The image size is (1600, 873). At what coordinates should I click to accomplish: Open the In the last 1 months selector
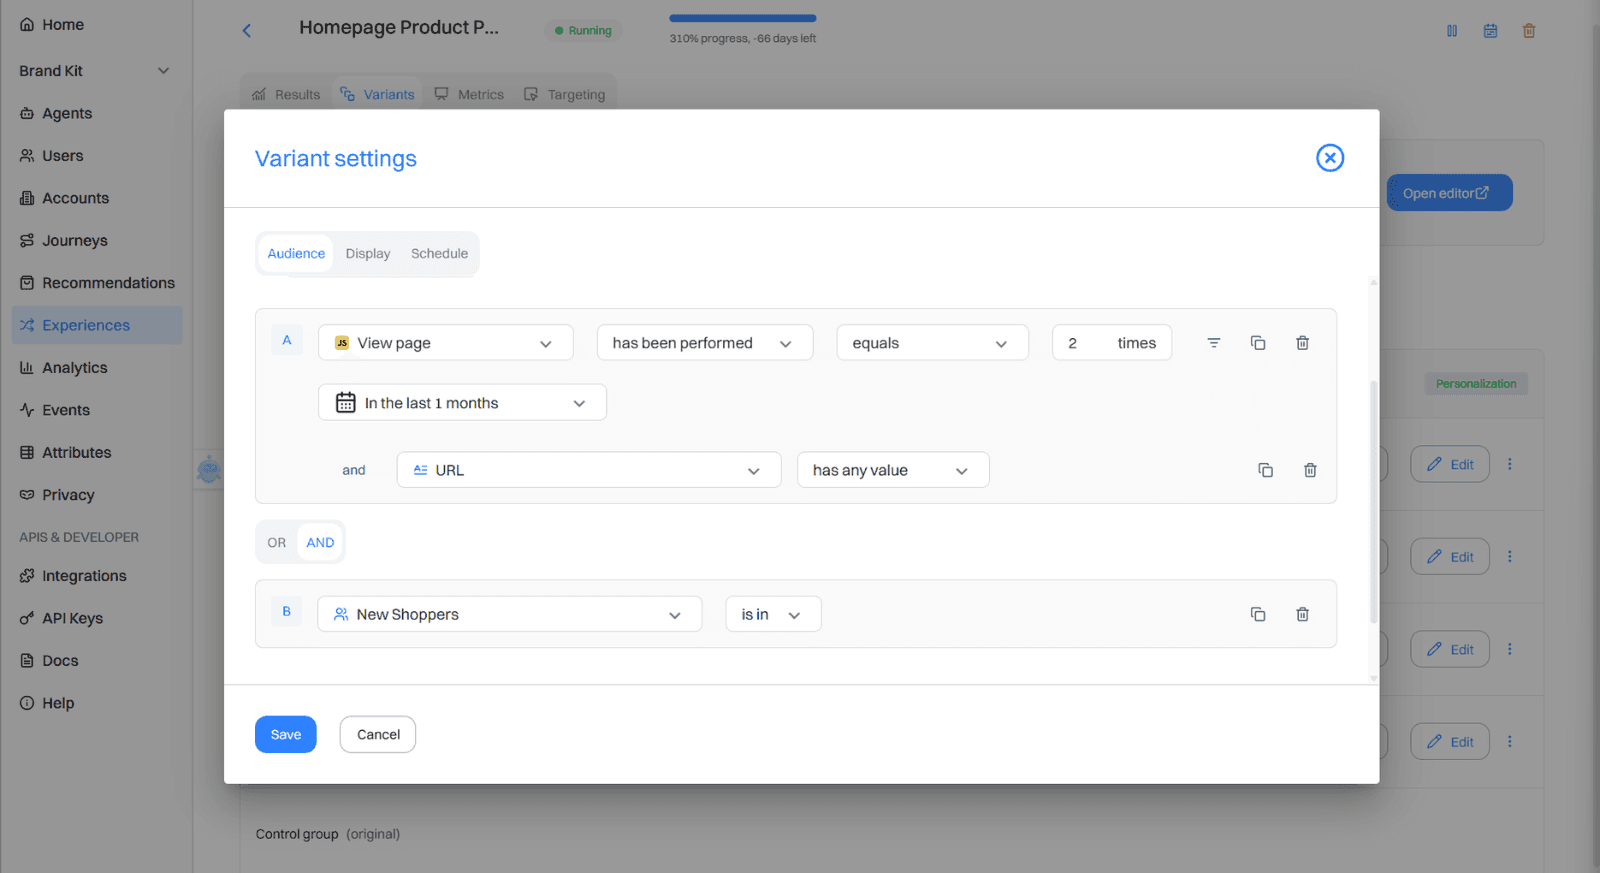point(462,403)
